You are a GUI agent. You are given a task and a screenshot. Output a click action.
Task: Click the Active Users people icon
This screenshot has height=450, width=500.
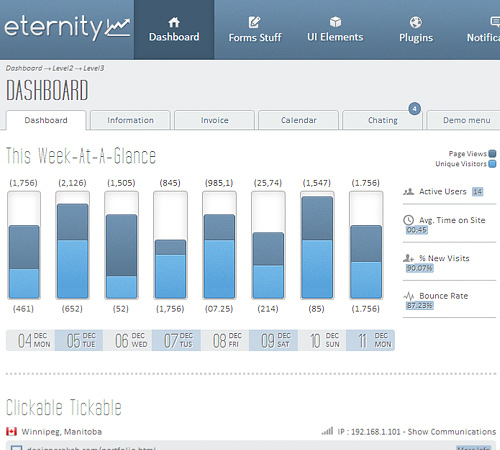[x=408, y=192]
